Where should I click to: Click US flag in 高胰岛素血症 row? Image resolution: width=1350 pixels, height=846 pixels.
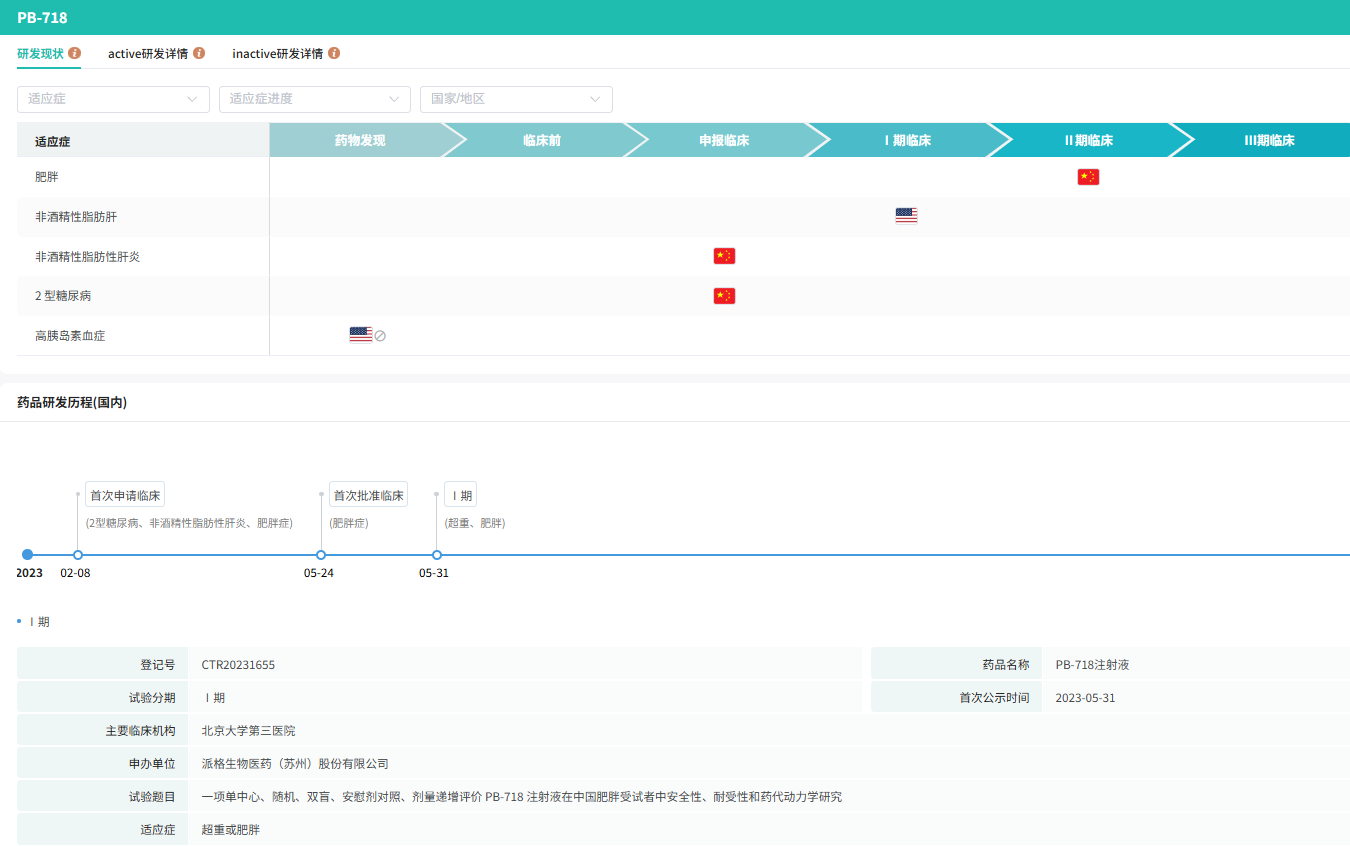(x=360, y=335)
